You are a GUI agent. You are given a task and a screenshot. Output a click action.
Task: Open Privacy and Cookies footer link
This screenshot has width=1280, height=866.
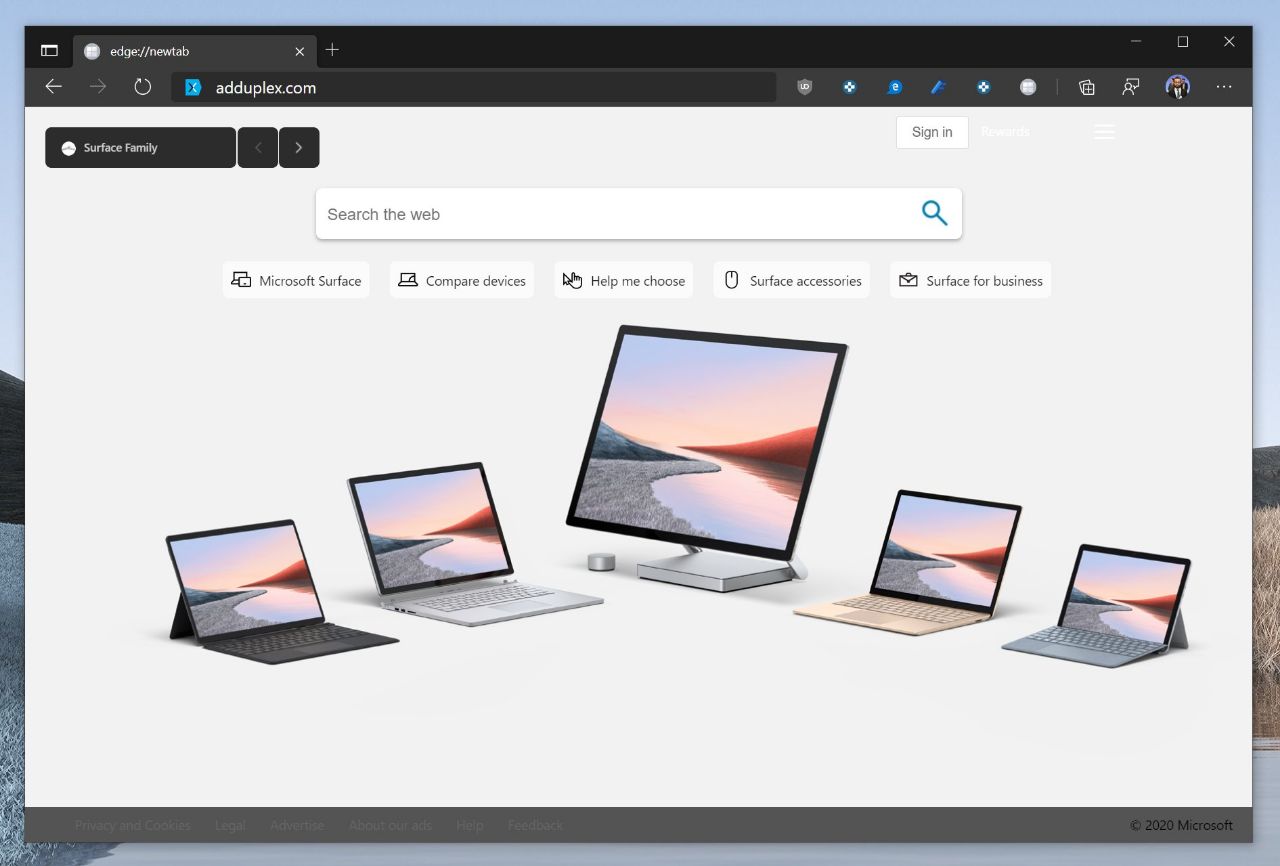(x=132, y=825)
